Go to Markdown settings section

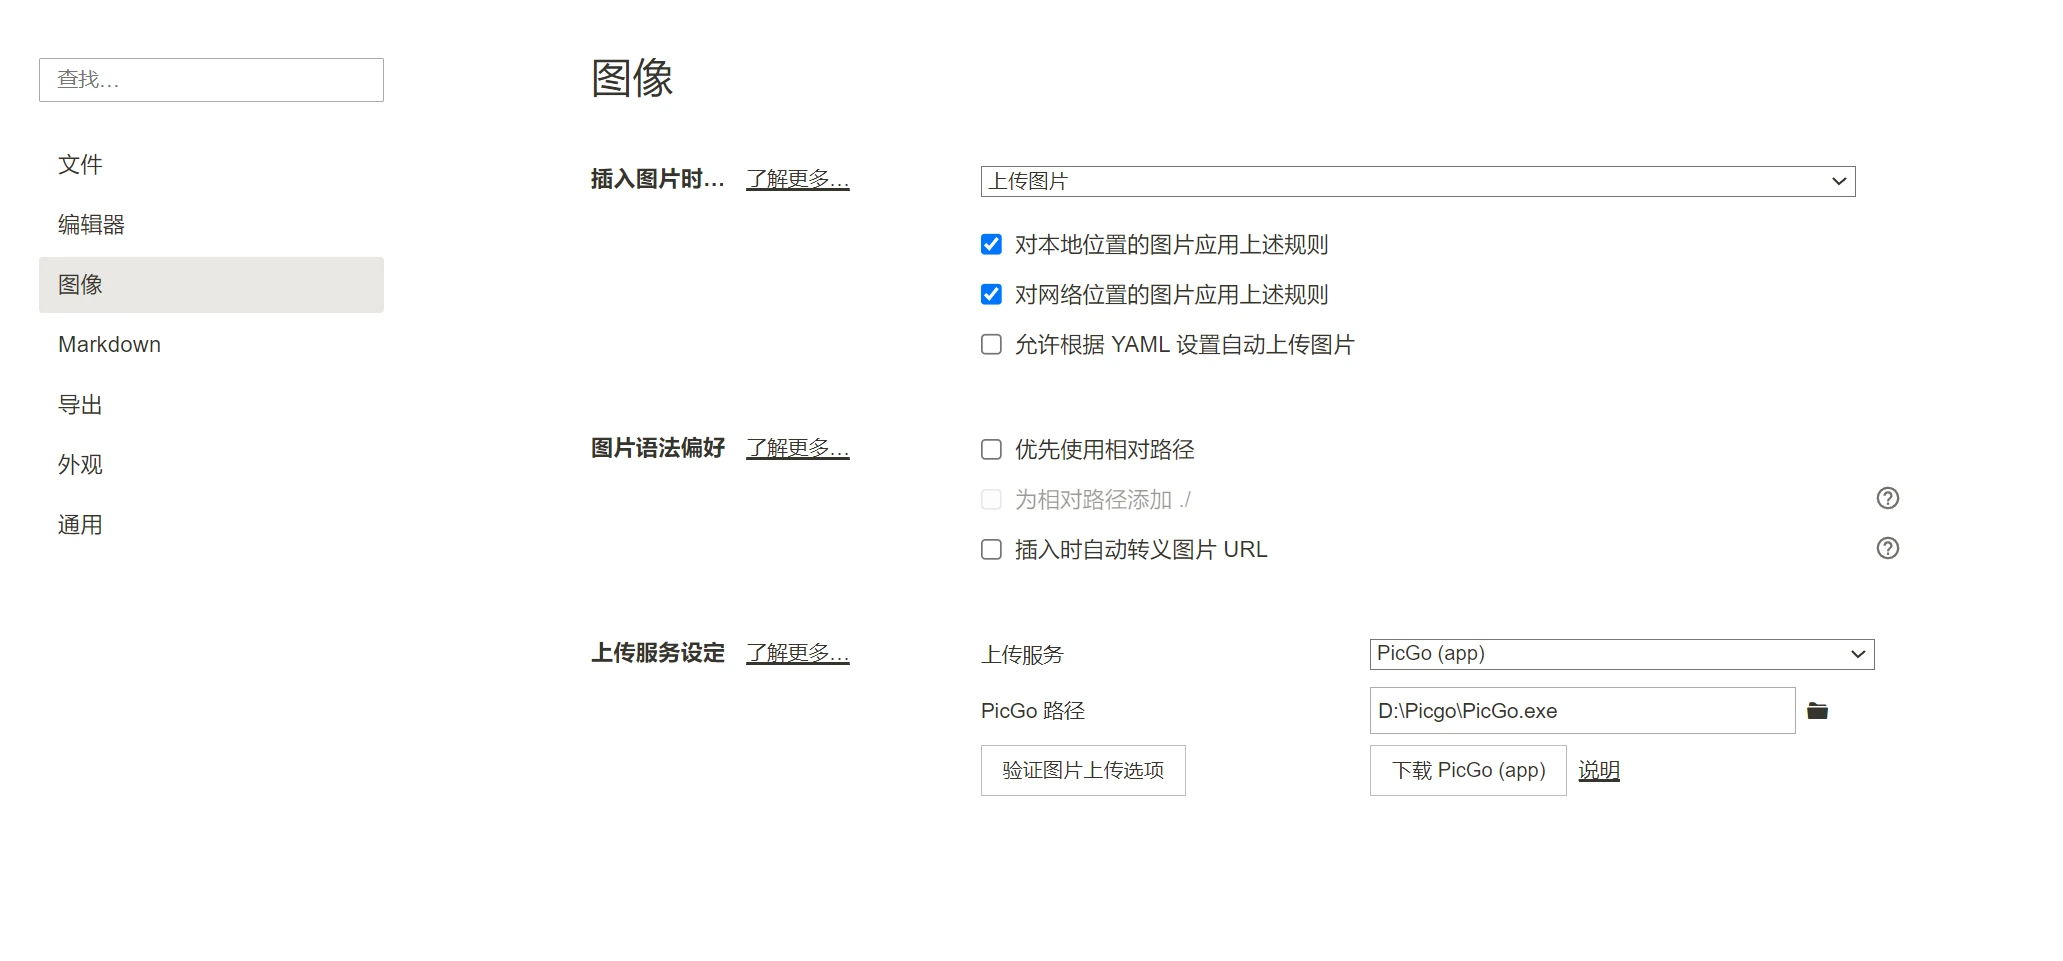coord(109,345)
